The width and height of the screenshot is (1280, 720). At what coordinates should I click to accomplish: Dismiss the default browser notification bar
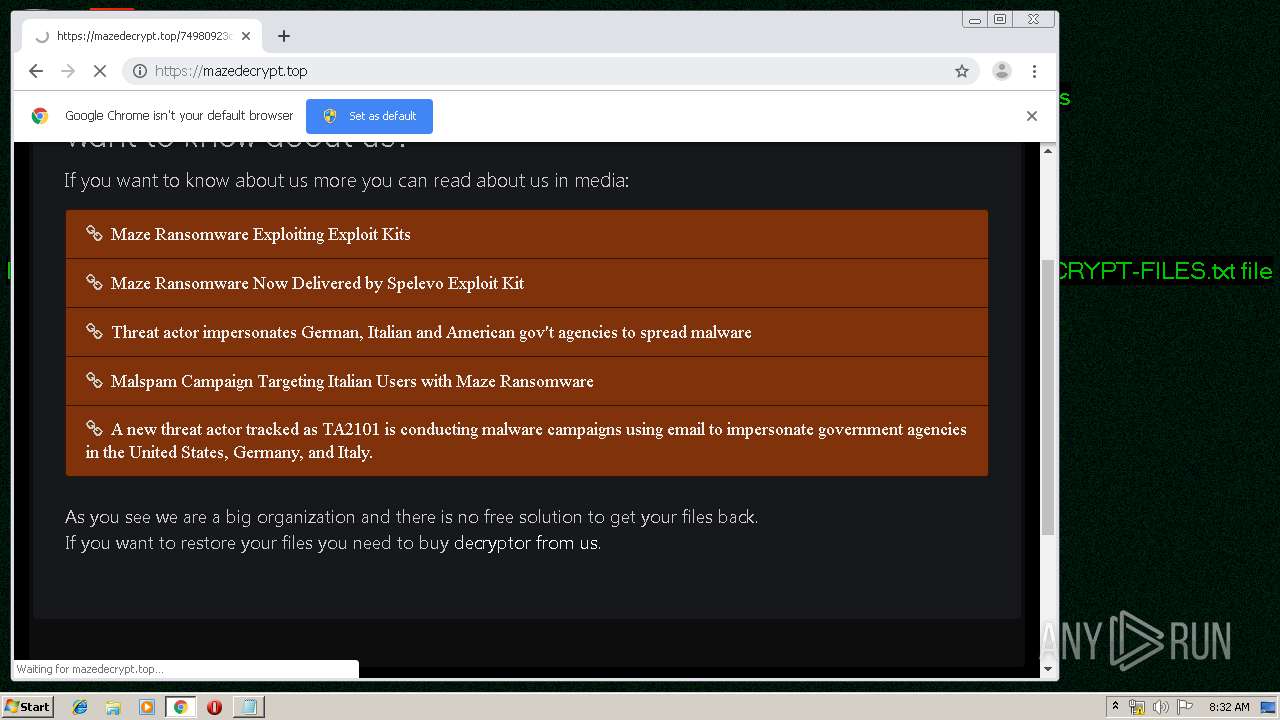tap(1032, 116)
